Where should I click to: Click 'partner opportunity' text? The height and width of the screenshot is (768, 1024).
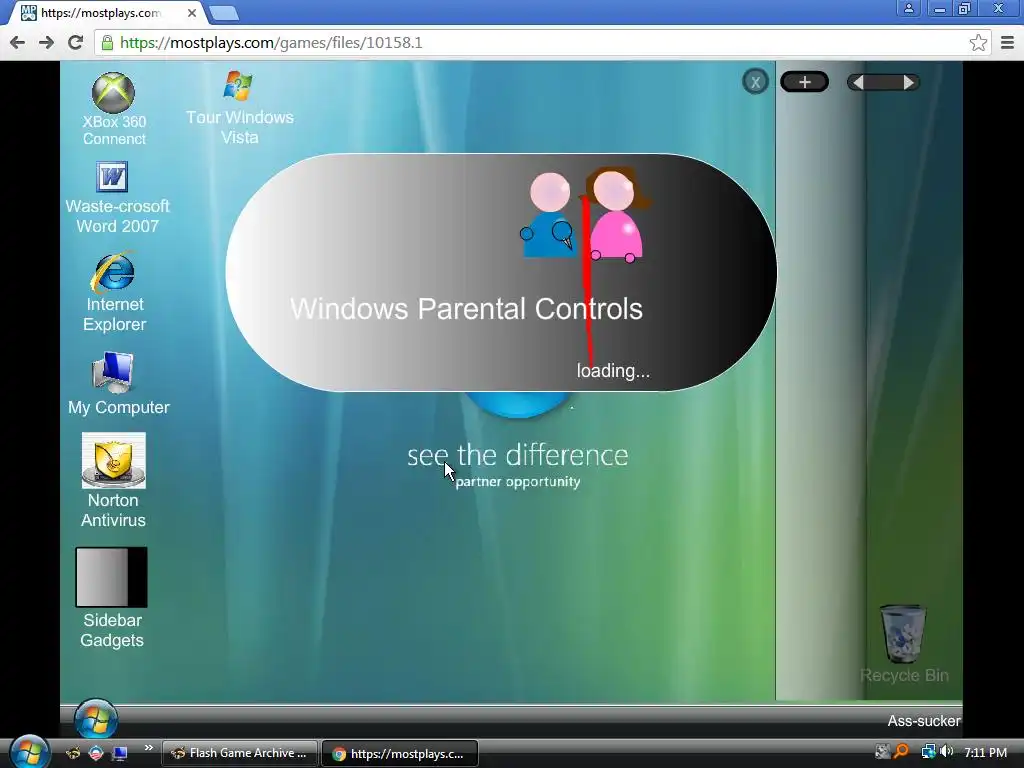coord(517,482)
